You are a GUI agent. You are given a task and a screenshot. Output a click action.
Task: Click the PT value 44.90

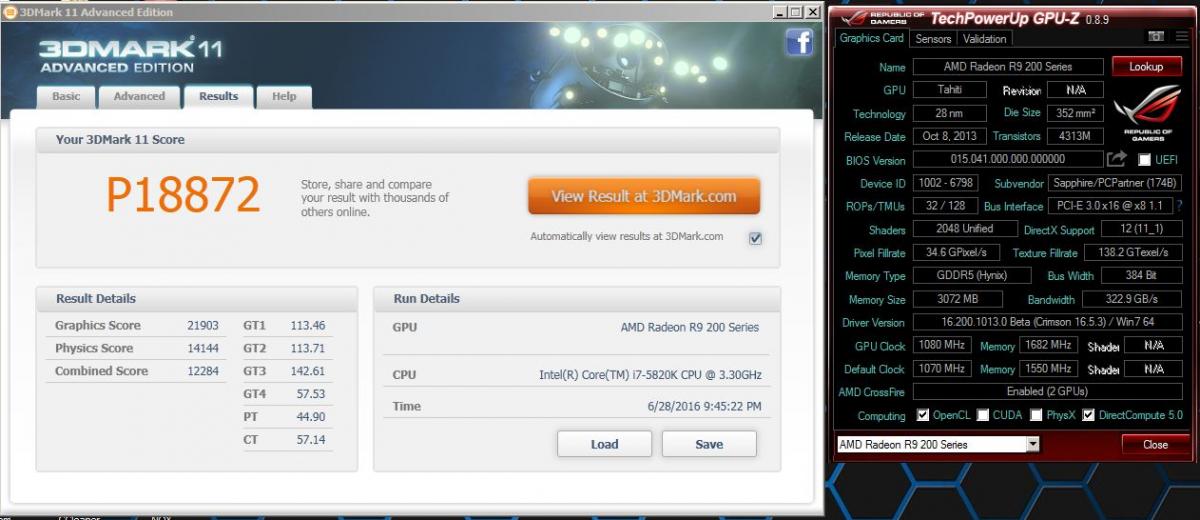coord(312,417)
